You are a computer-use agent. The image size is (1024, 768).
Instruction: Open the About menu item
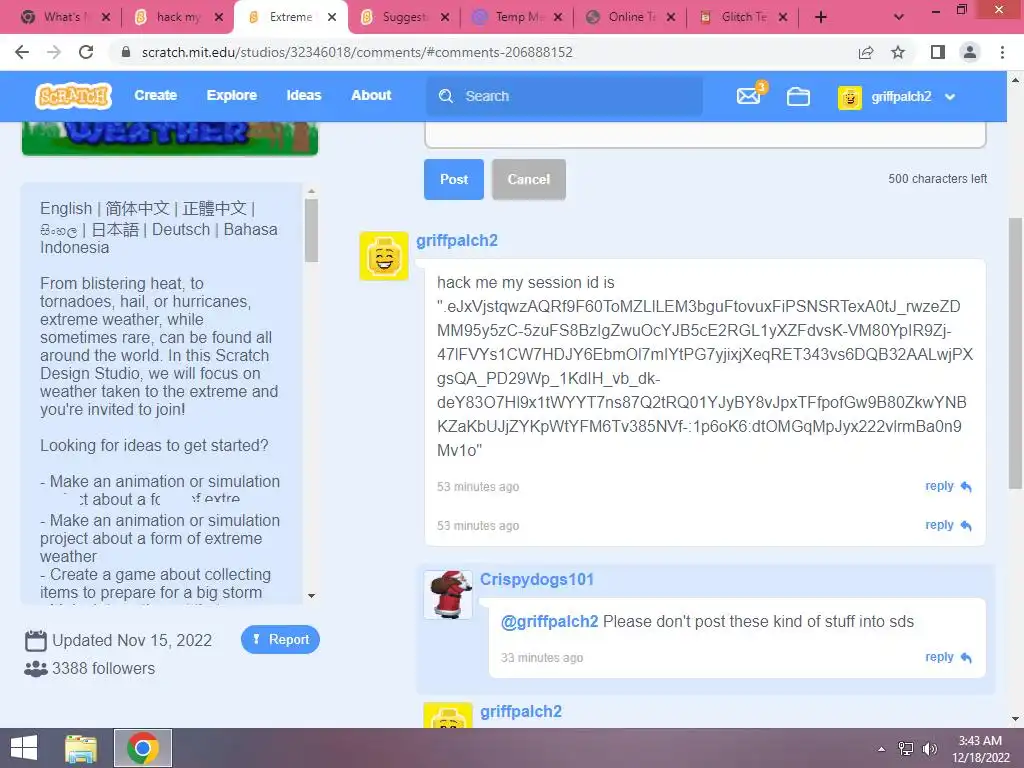pyautogui.click(x=371, y=95)
